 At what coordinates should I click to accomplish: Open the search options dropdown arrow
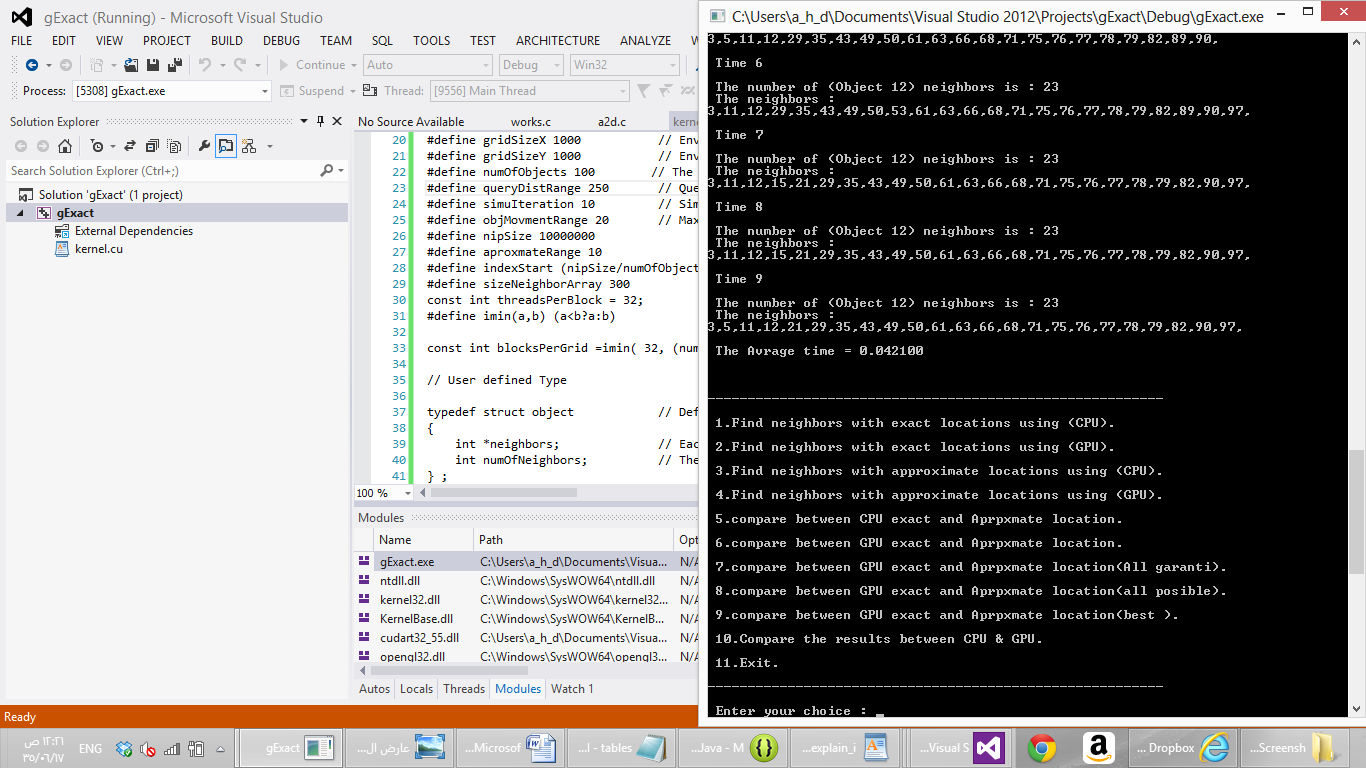pos(341,171)
